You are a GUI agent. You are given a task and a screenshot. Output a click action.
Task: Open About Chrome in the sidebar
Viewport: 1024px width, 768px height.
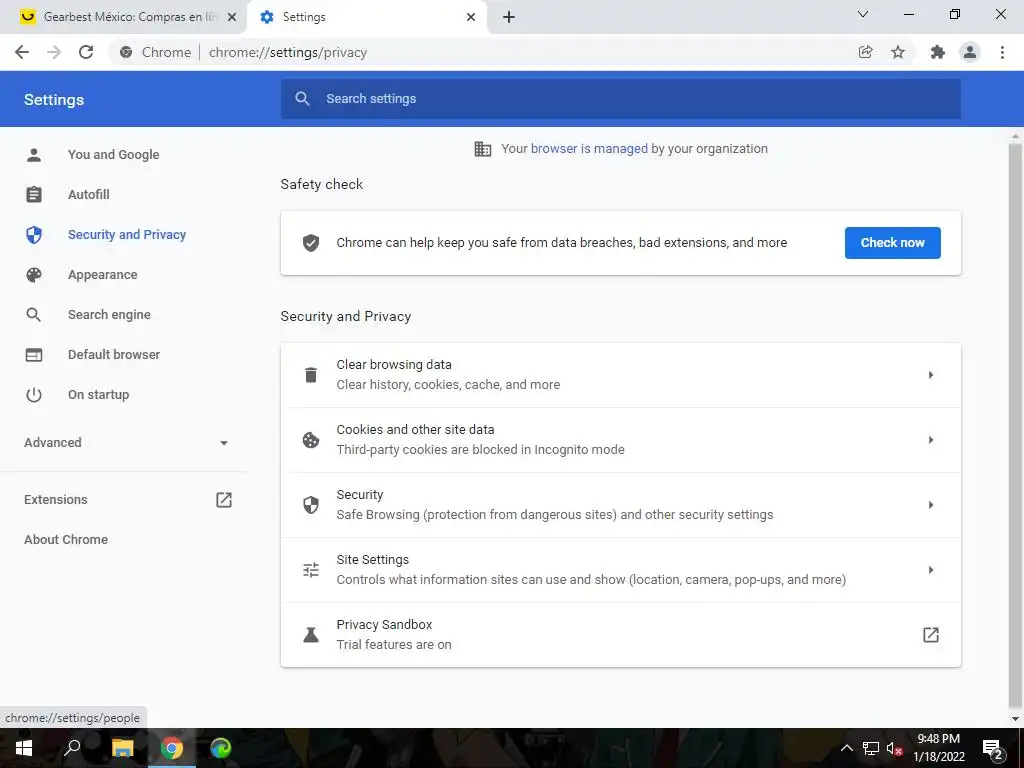pyautogui.click(x=66, y=539)
